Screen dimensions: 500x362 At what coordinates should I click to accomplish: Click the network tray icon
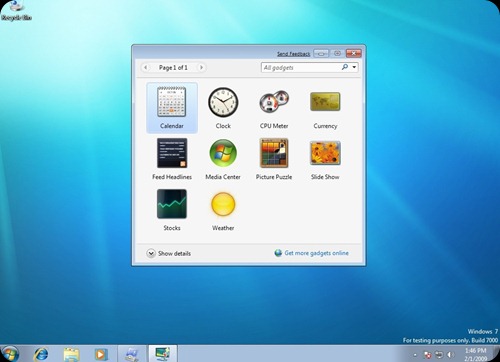tap(439, 354)
